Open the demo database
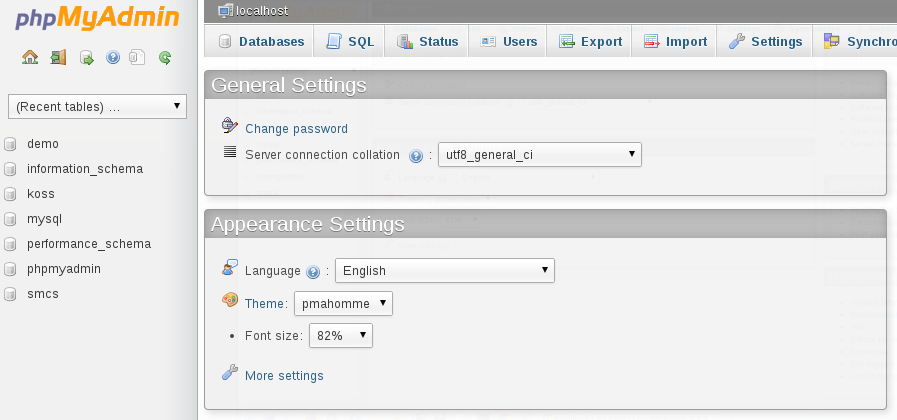 pos(43,144)
